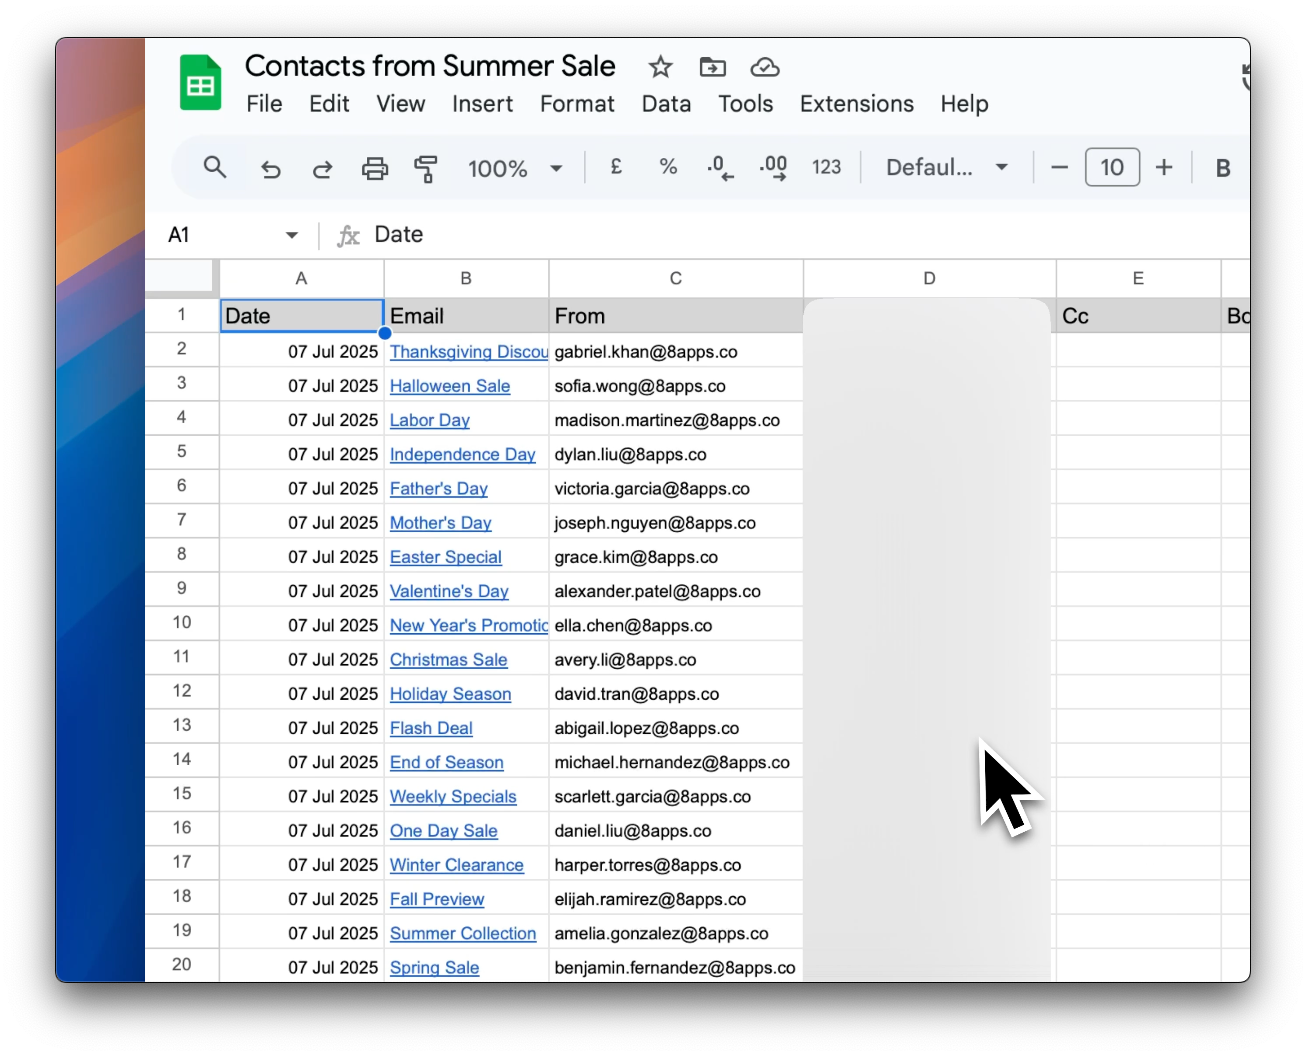The width and height of the screenshot is (1306, 1056).
Task: Check the cloud document status icon
Action: click(x=765, y=67)
